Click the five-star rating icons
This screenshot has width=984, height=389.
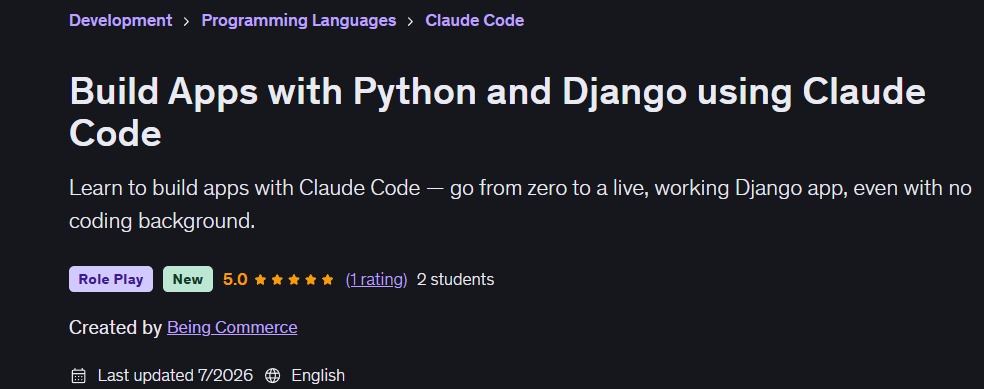(294, 280)
